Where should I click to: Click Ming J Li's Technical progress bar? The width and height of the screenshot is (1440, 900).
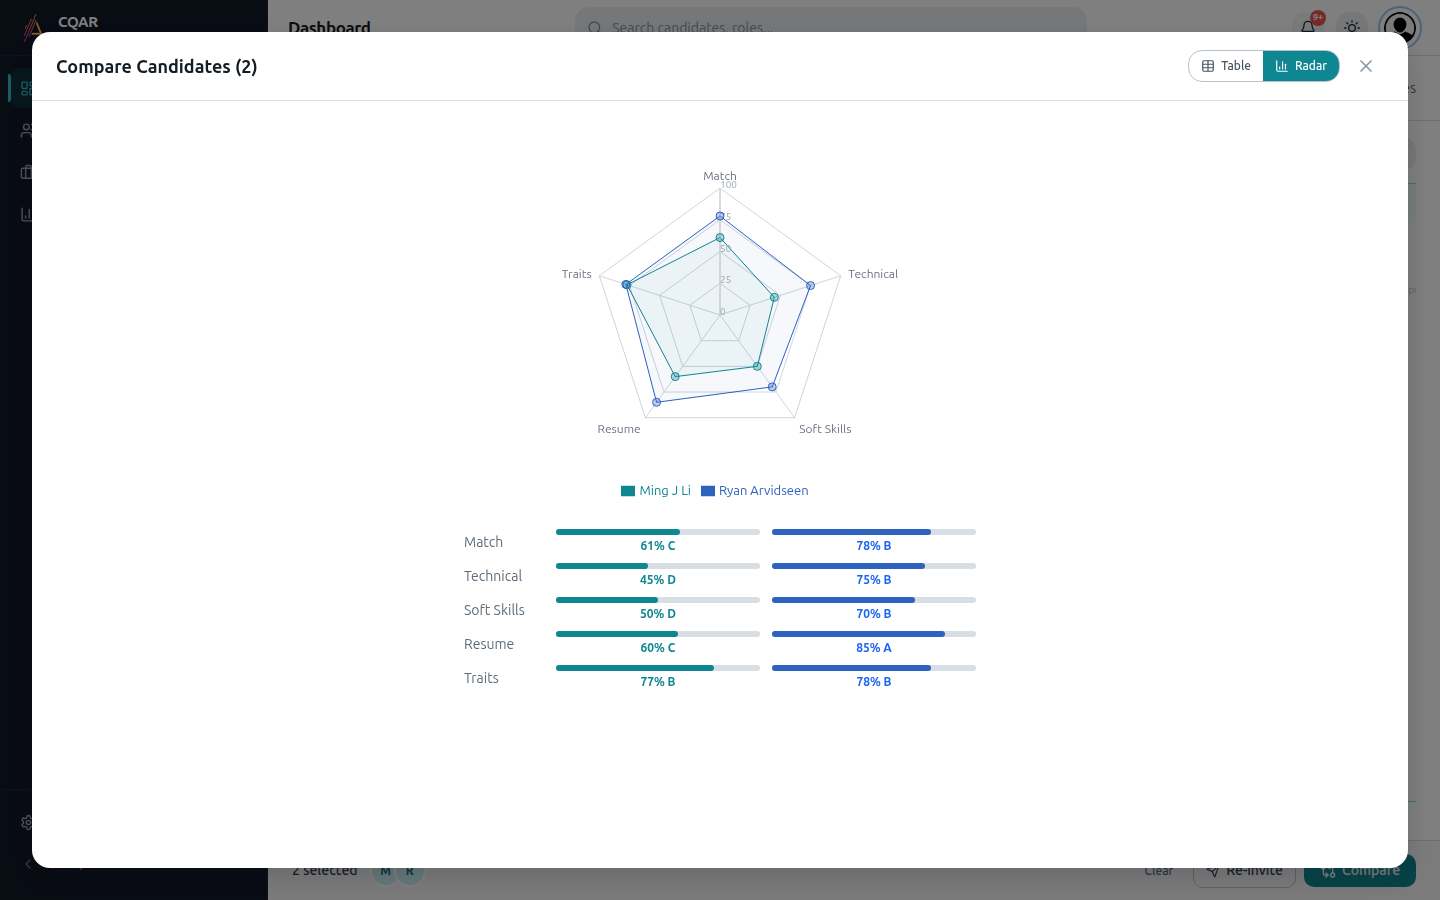pos(658,566)
